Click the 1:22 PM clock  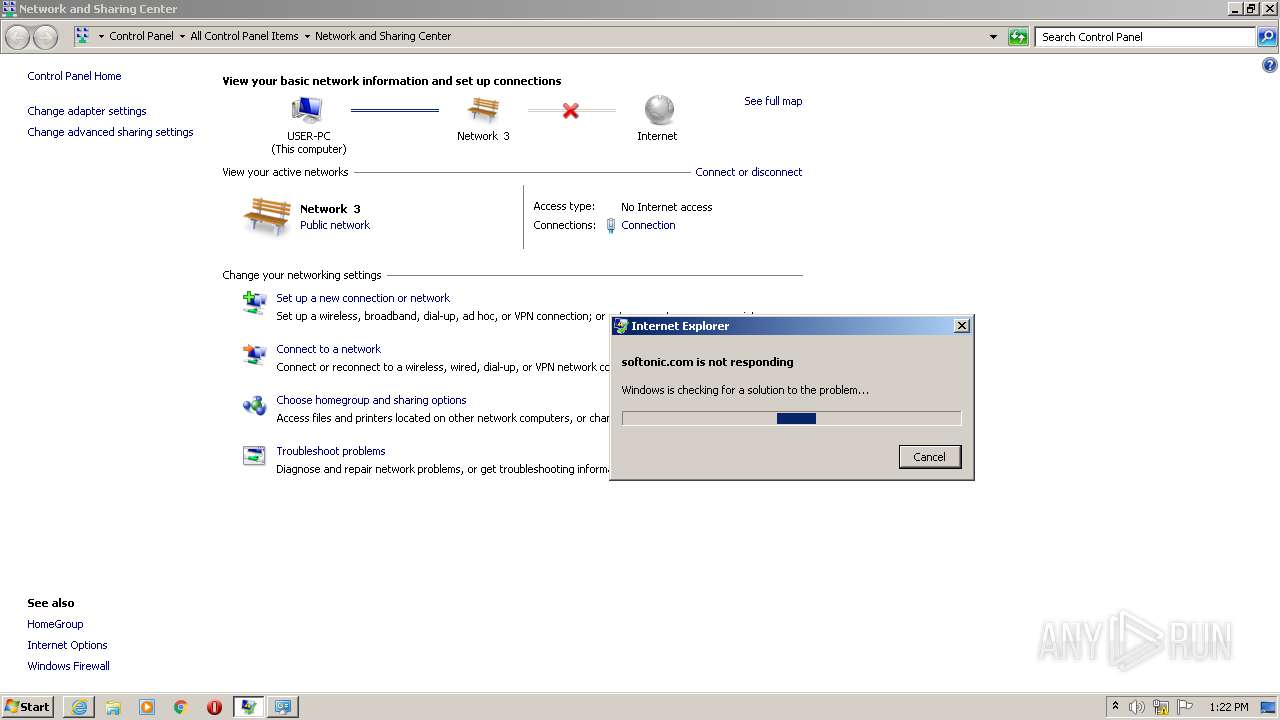(x=1228, y=707)
